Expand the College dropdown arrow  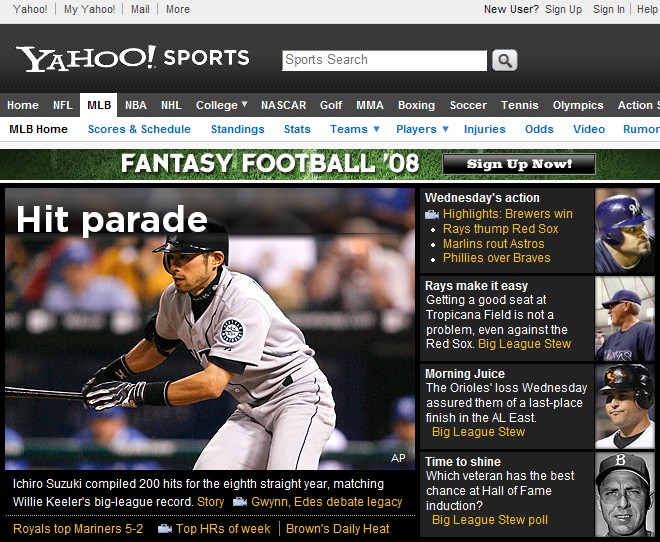(x=245, y=104)
